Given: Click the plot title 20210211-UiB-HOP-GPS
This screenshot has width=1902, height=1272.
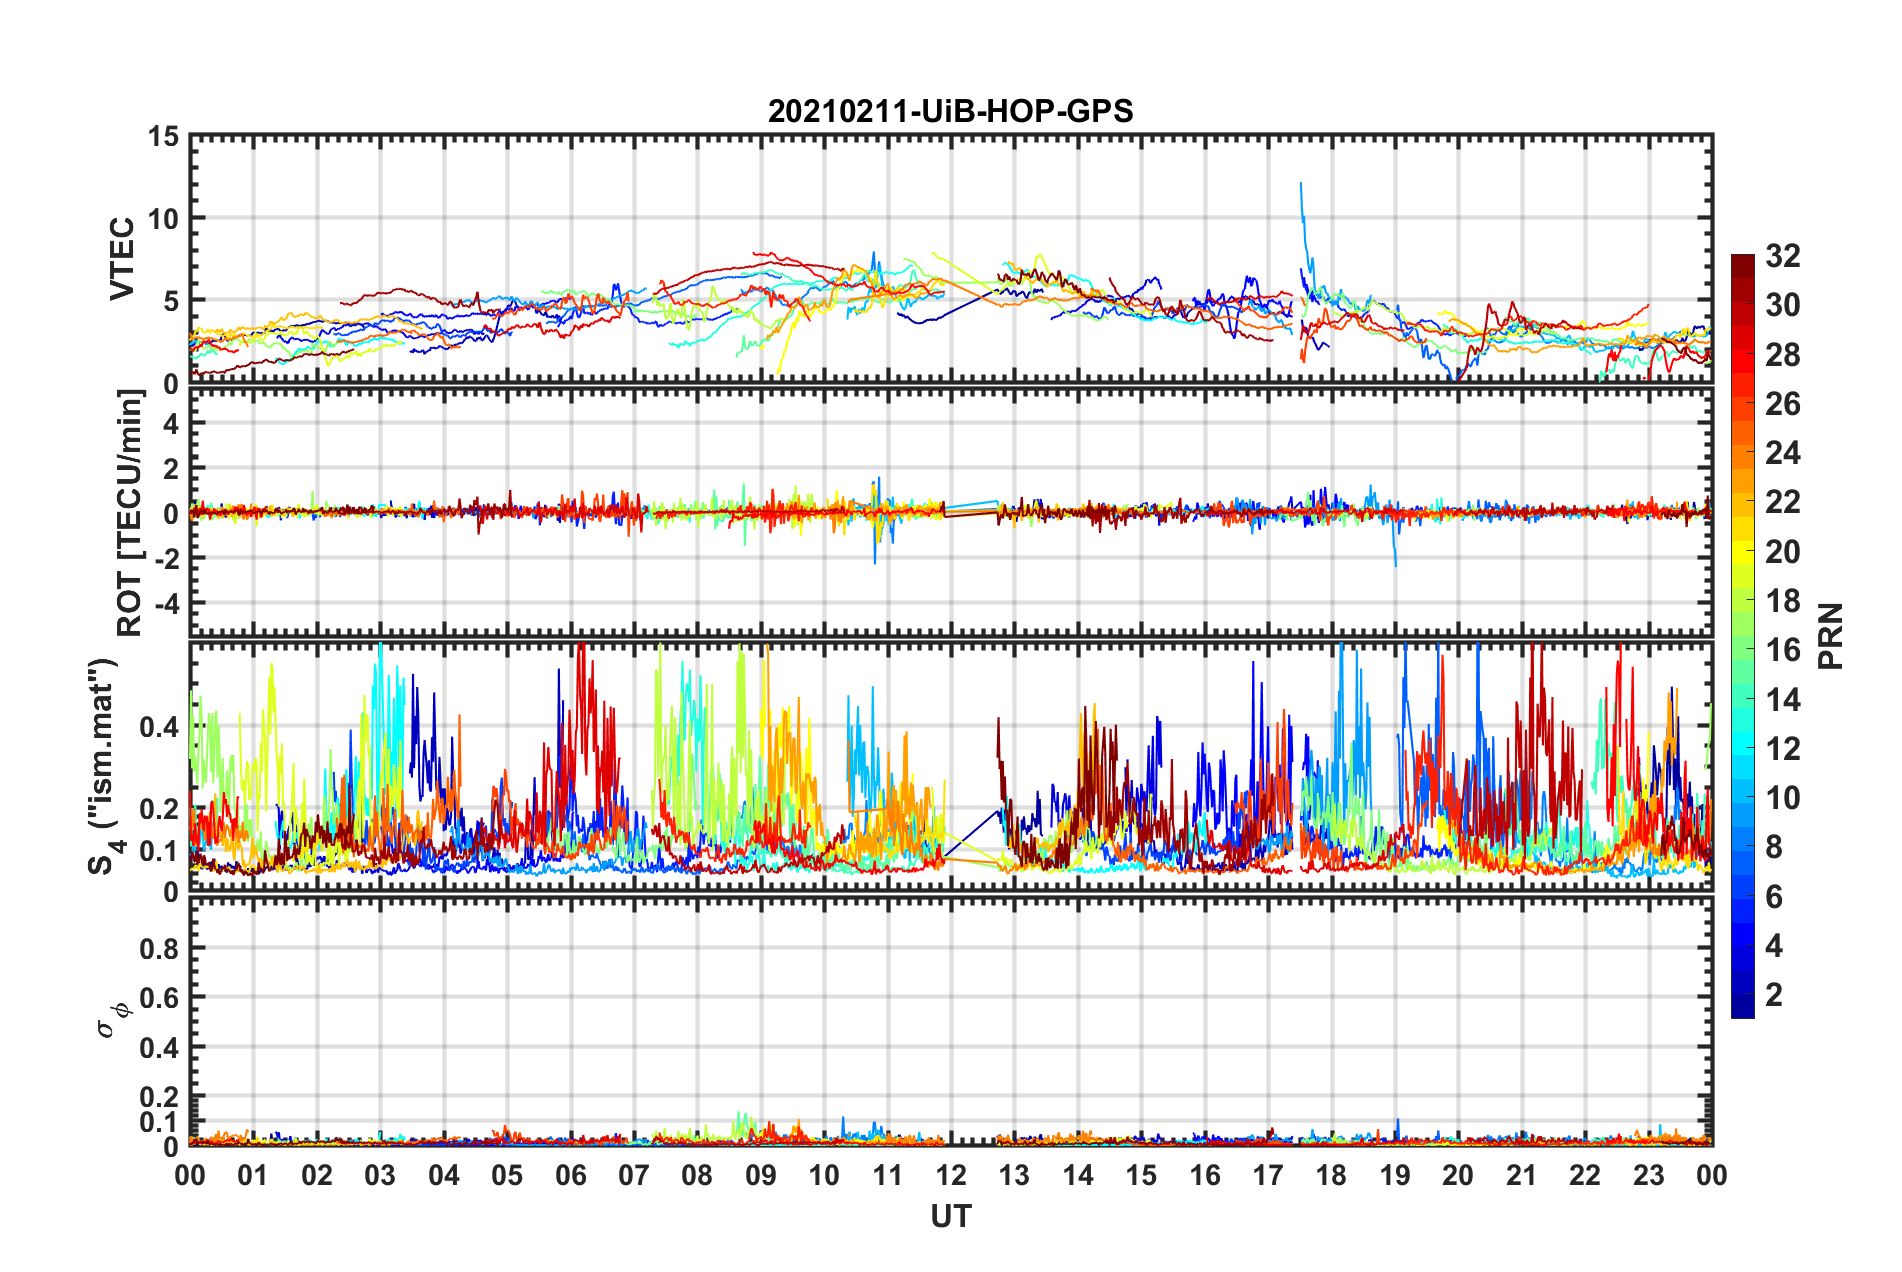Looking at the screenshot, I should coord(950,111).
